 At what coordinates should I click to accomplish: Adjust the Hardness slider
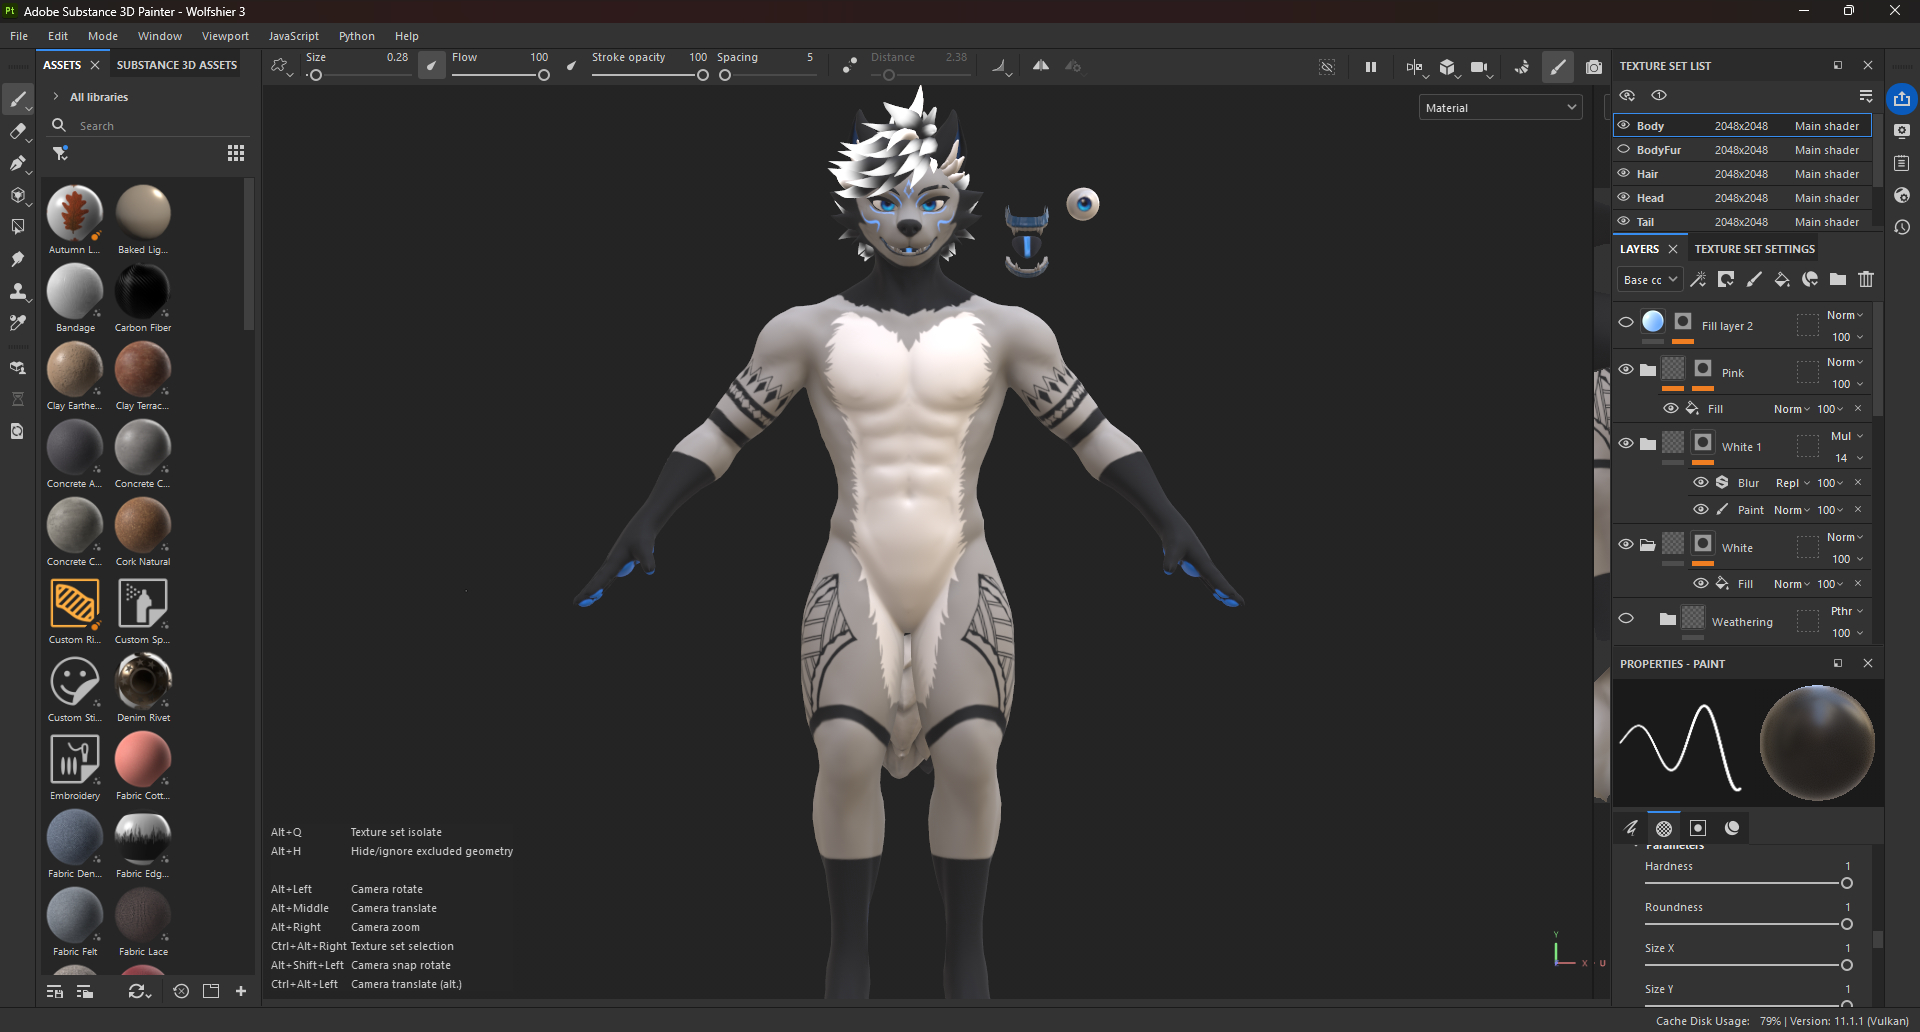pos(1745,883)
